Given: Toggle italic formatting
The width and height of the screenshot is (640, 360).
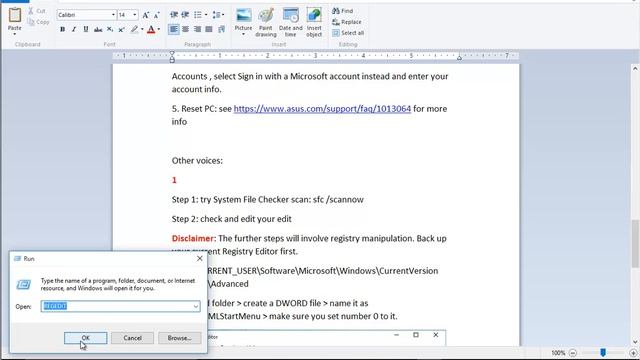Looking at the screenshot, I should 74,29.
